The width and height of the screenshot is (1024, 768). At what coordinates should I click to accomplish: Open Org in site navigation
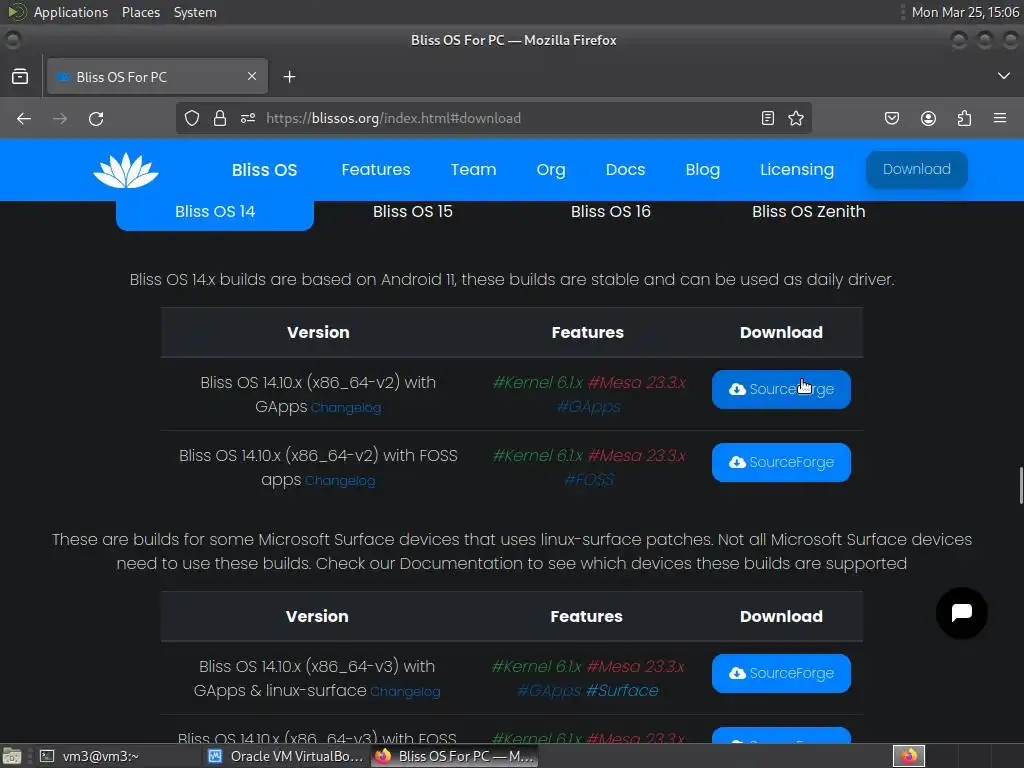point(551,170)
